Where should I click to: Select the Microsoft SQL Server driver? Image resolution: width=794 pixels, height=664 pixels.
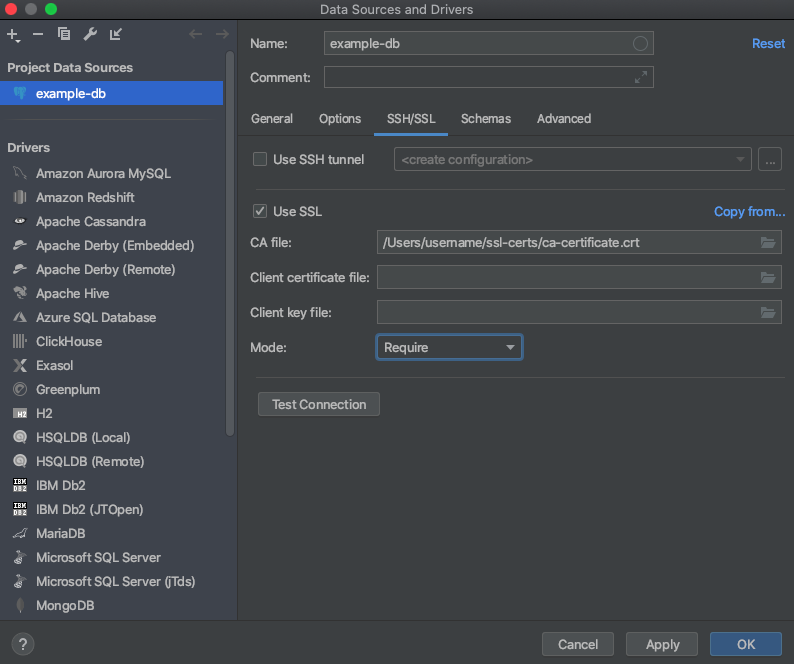coord(111,558)
